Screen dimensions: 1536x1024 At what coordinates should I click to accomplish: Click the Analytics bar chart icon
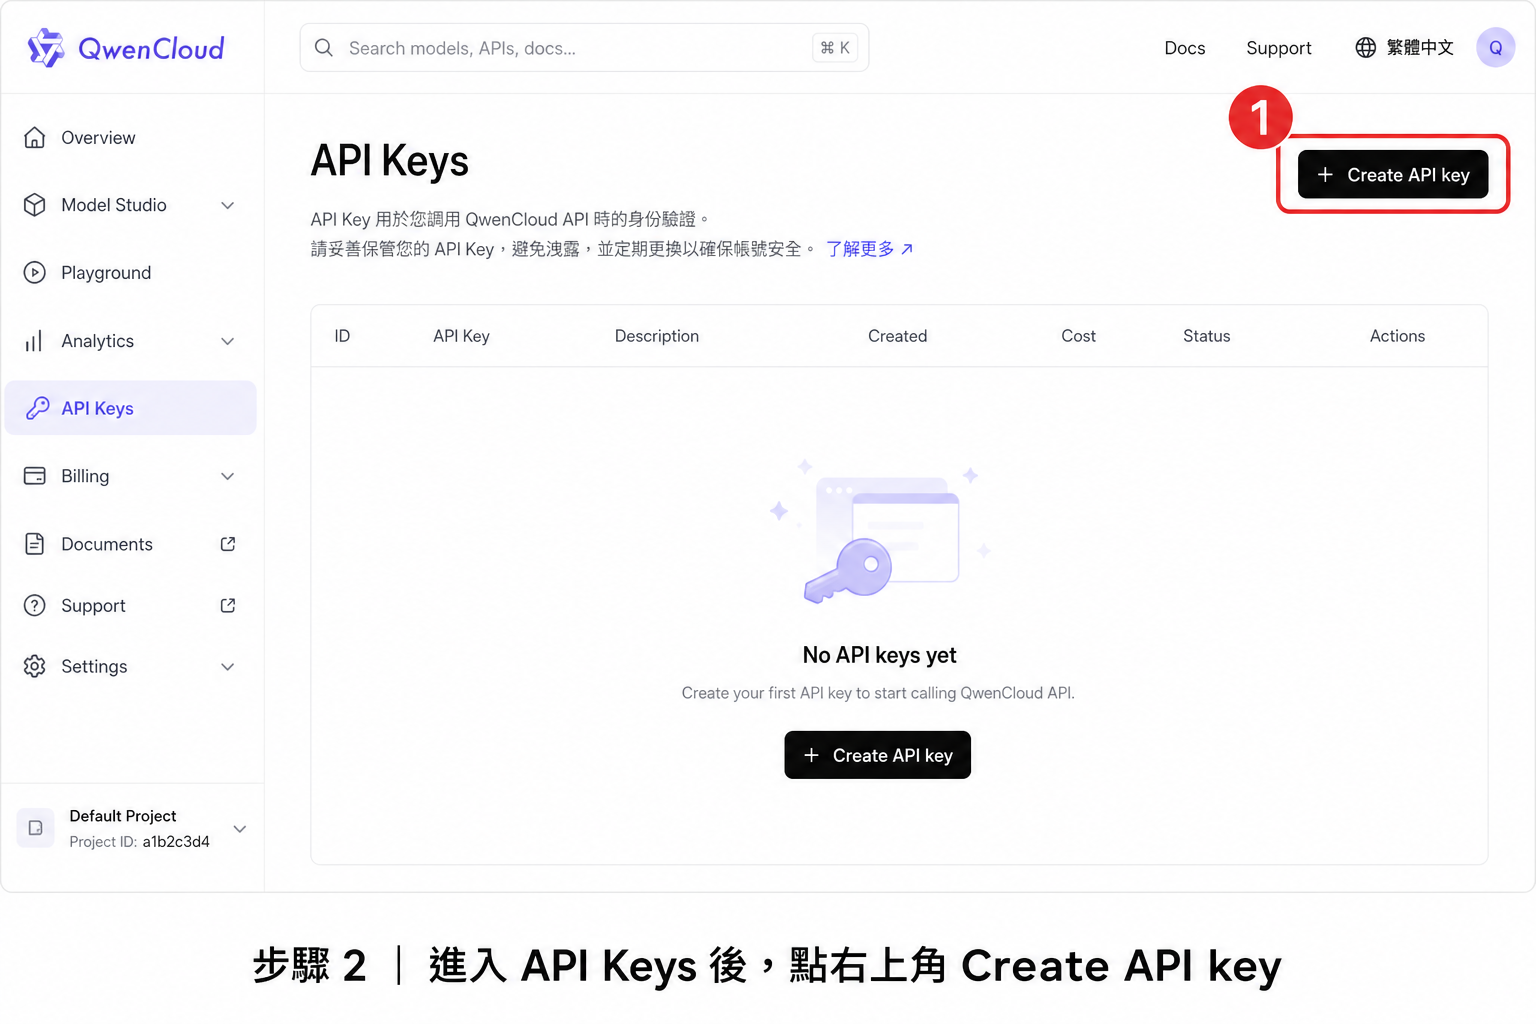point(35,341)
